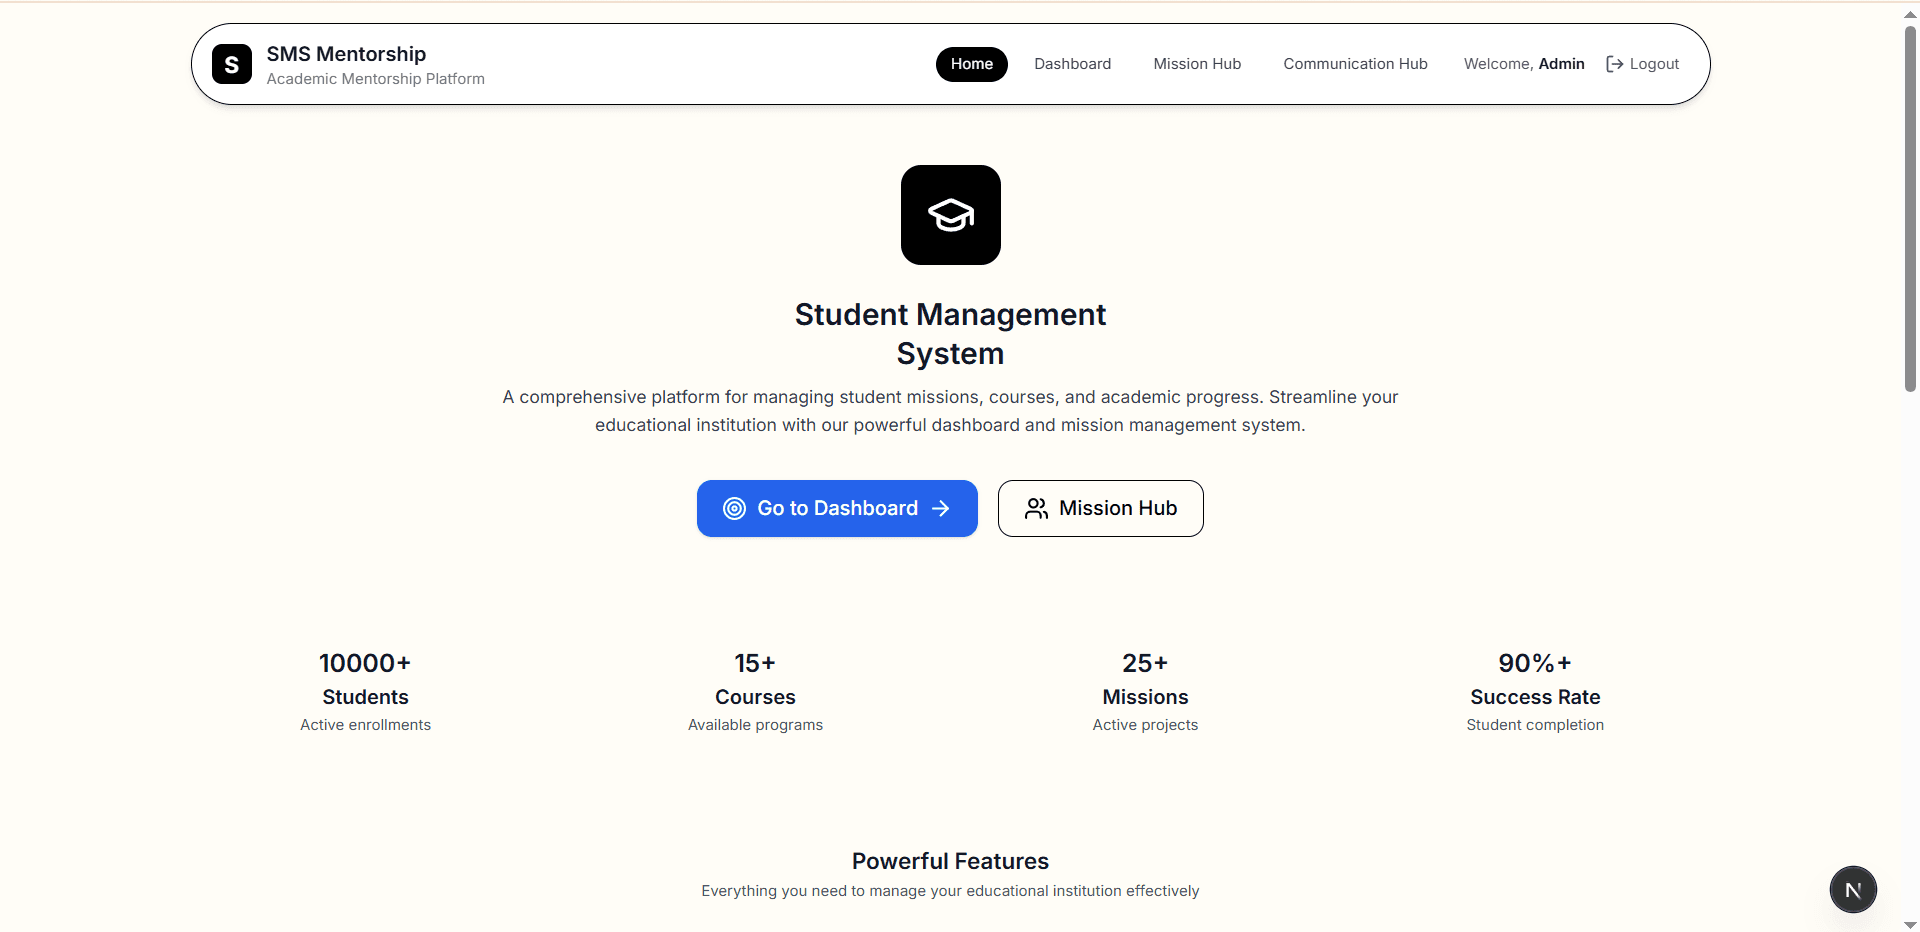Click the target icon in Go to Dashboard

tap(734, 509)
